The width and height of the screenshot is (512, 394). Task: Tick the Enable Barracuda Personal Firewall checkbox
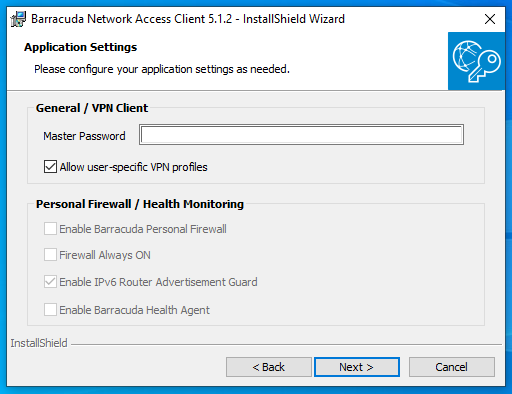pyautogui.click(x=50, y=229)
